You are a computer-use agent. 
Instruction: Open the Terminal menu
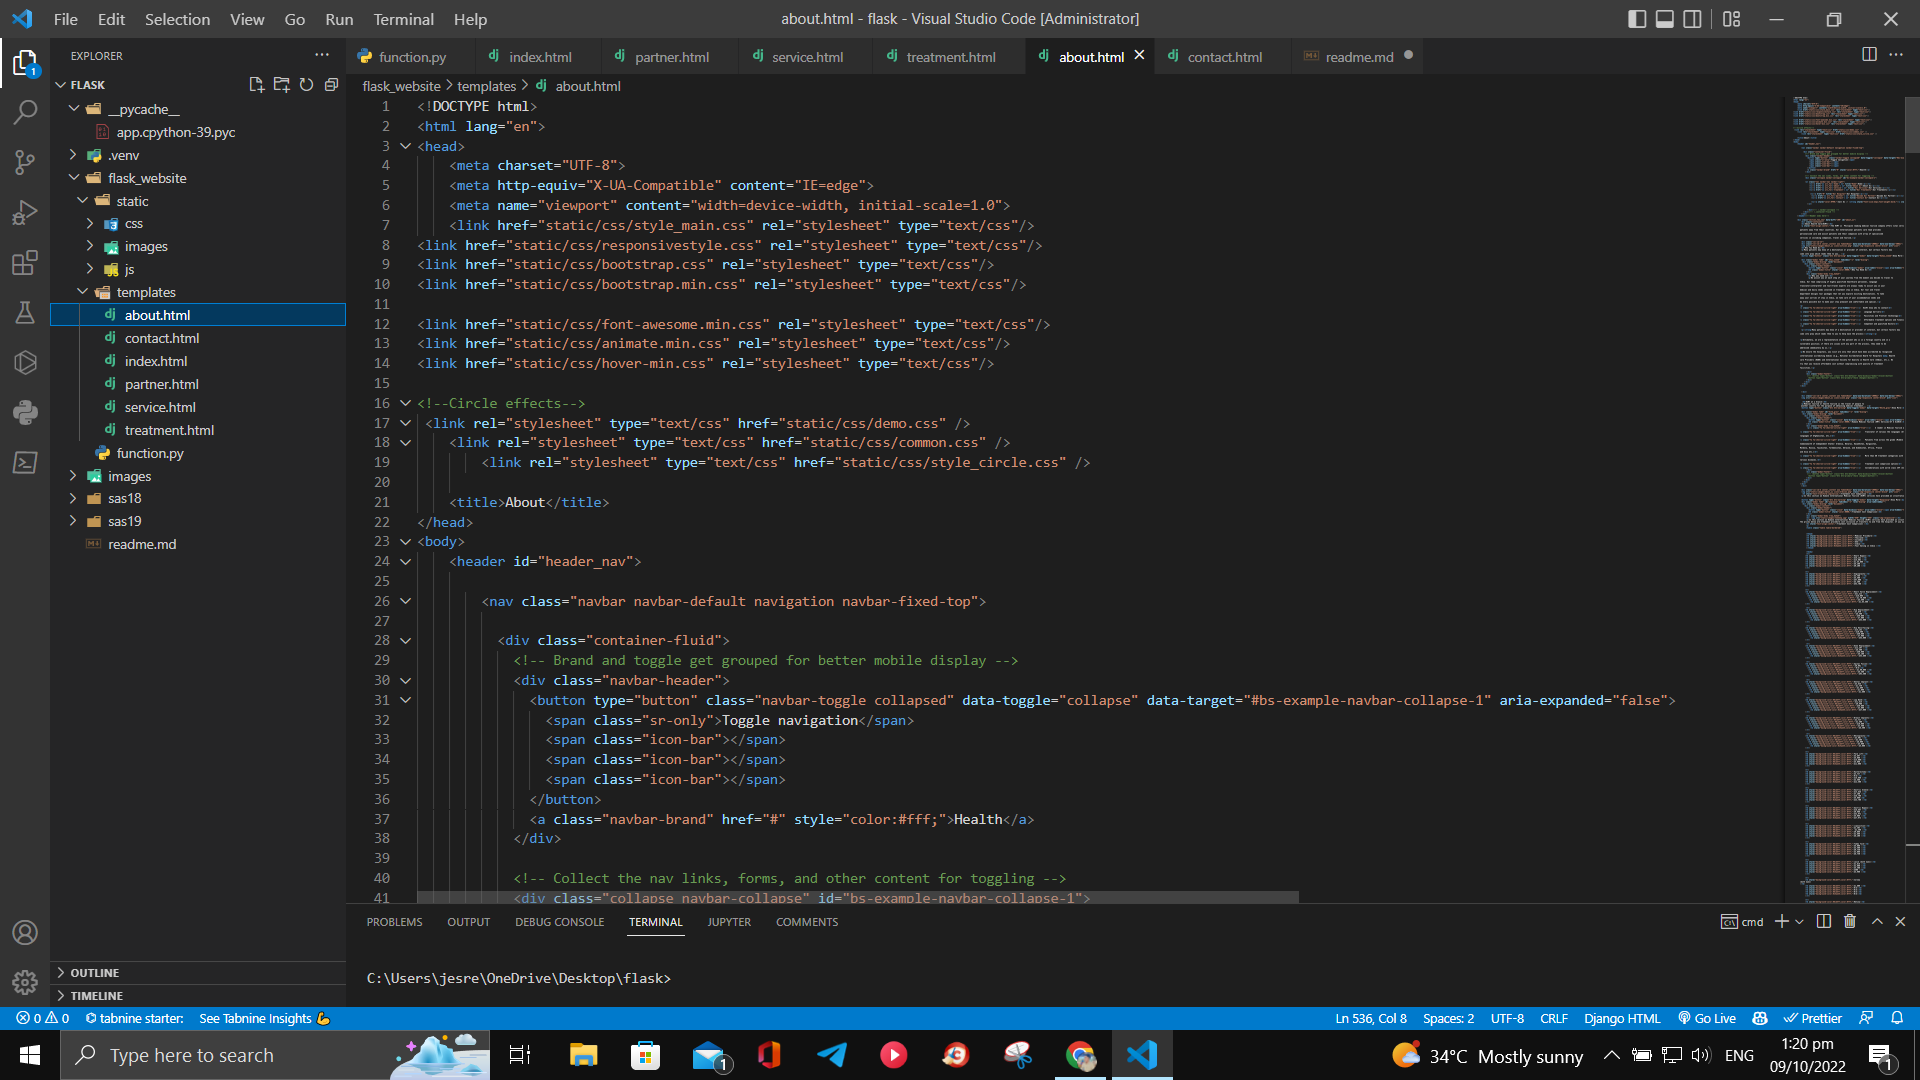click(x=403, y=19)
